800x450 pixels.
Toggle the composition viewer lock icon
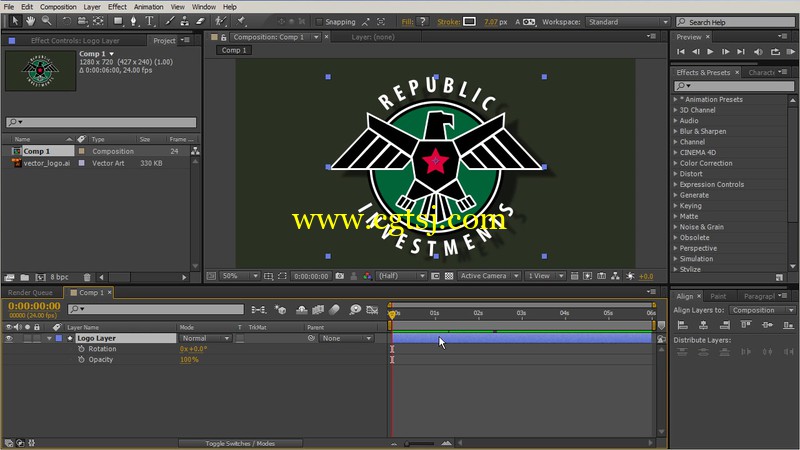pyautogui.click(x=223, y=37)
